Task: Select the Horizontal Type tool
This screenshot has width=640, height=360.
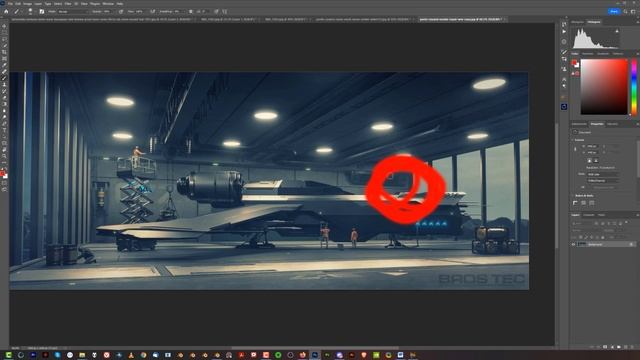Action: click(x=4, y=130)
